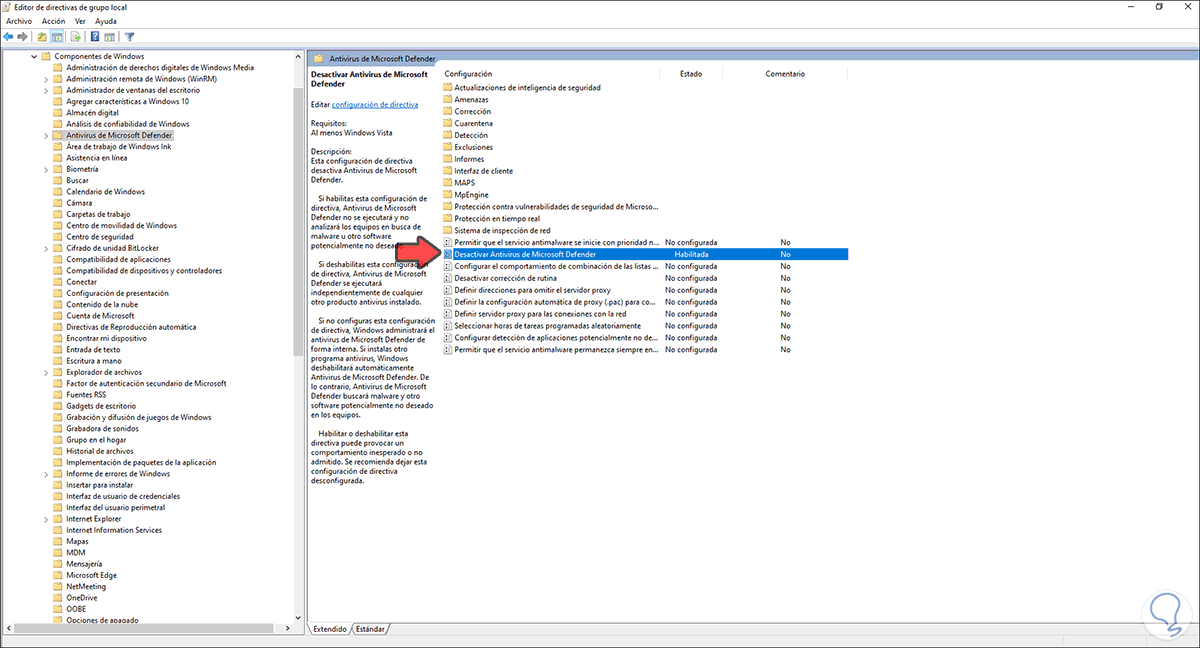Expand the Biometría tree node
Screen dimensions: 1200x648
(46, 169)
